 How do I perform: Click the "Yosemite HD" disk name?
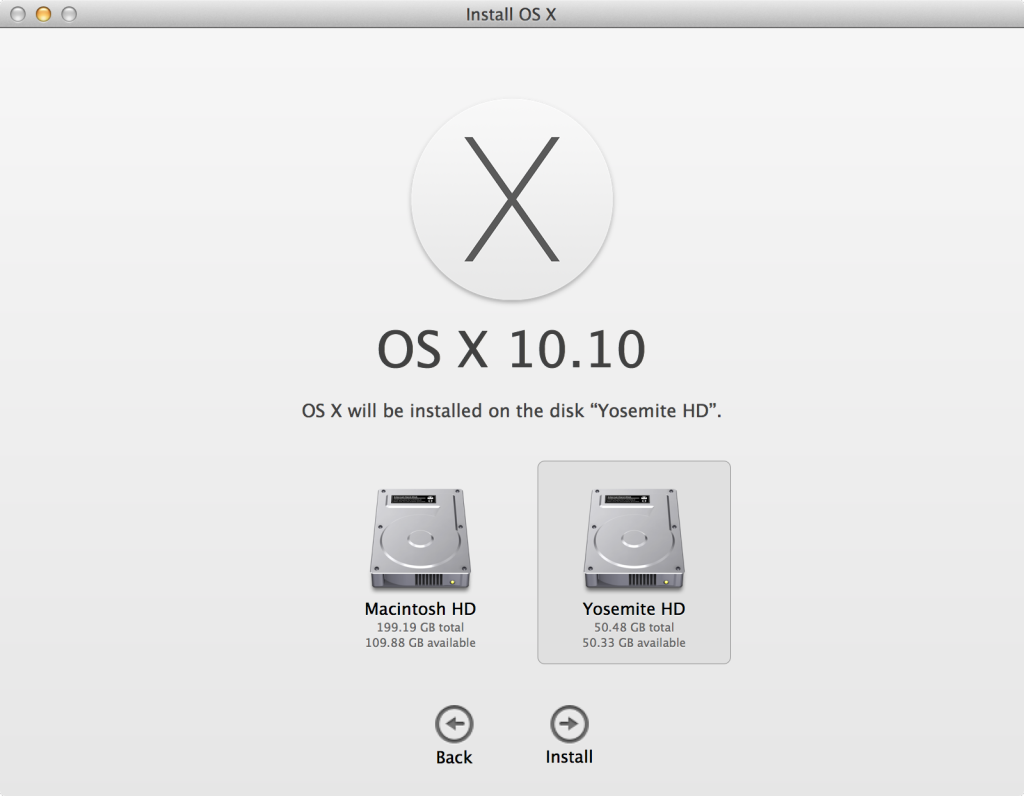point(633,609)
